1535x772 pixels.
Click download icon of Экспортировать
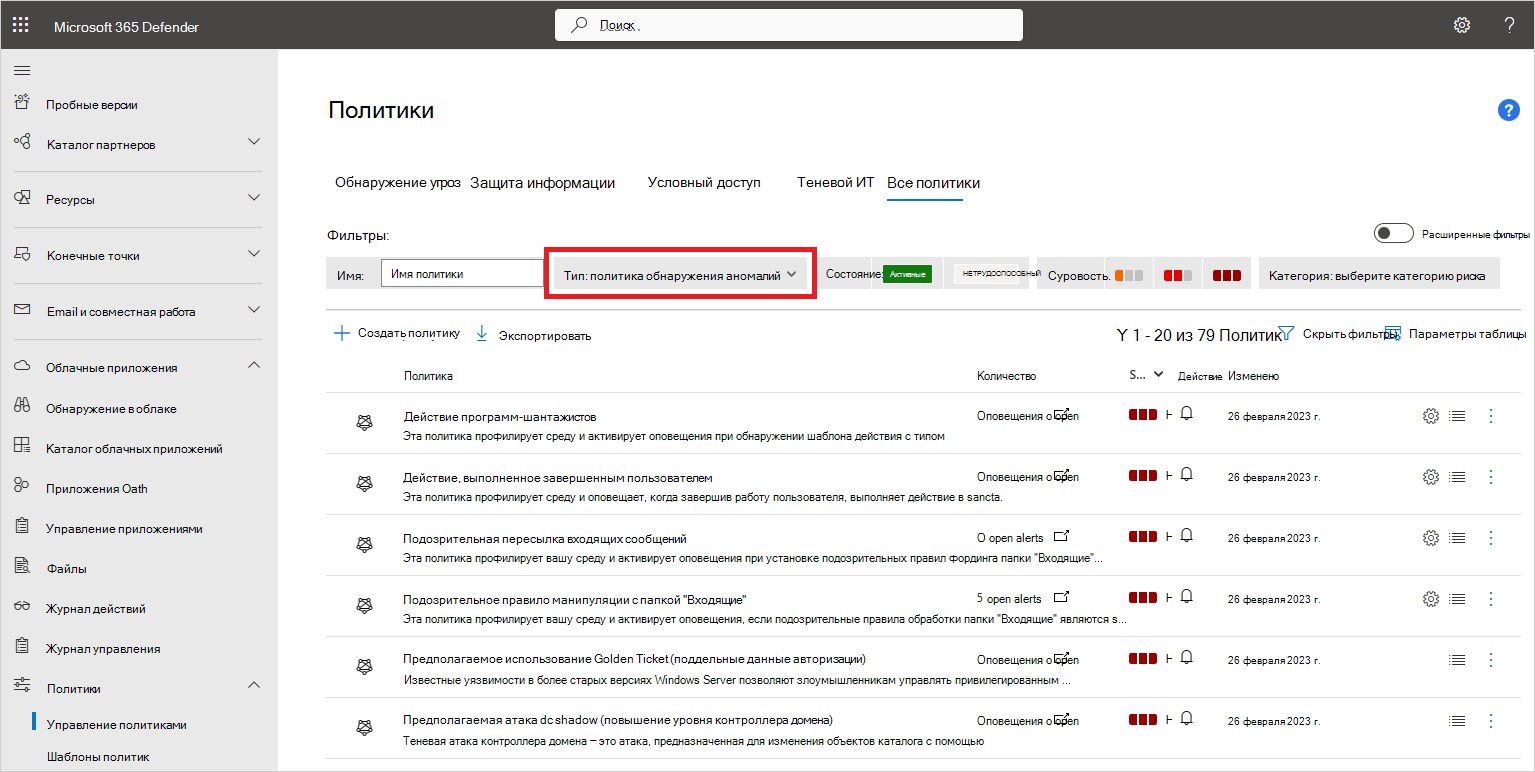481,334
